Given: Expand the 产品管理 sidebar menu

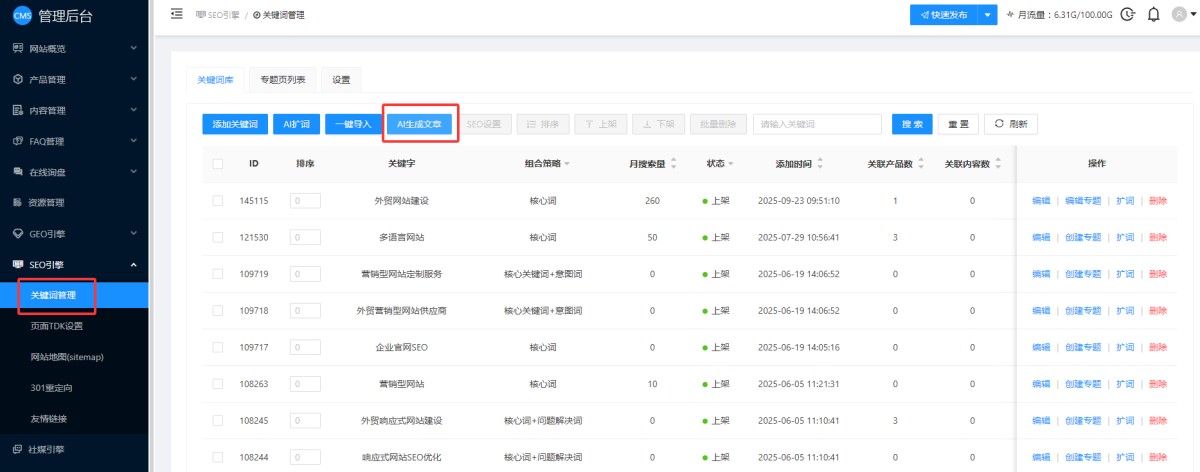Looking at the screenshot, I should (74, 79).
